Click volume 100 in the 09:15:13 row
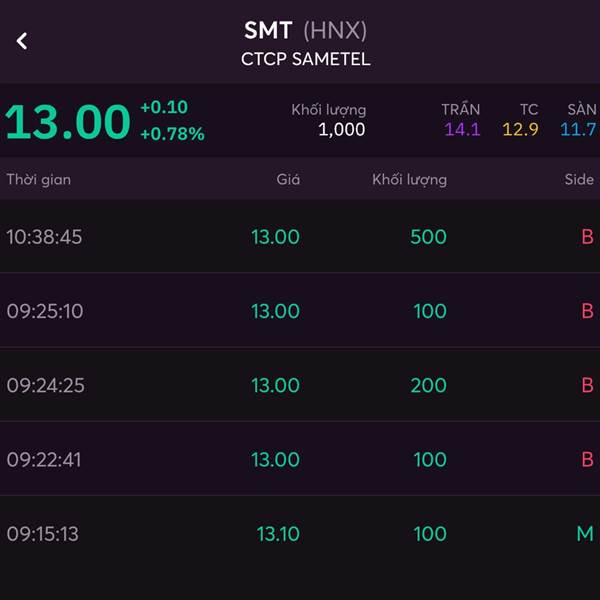 [x=430, y=534]
